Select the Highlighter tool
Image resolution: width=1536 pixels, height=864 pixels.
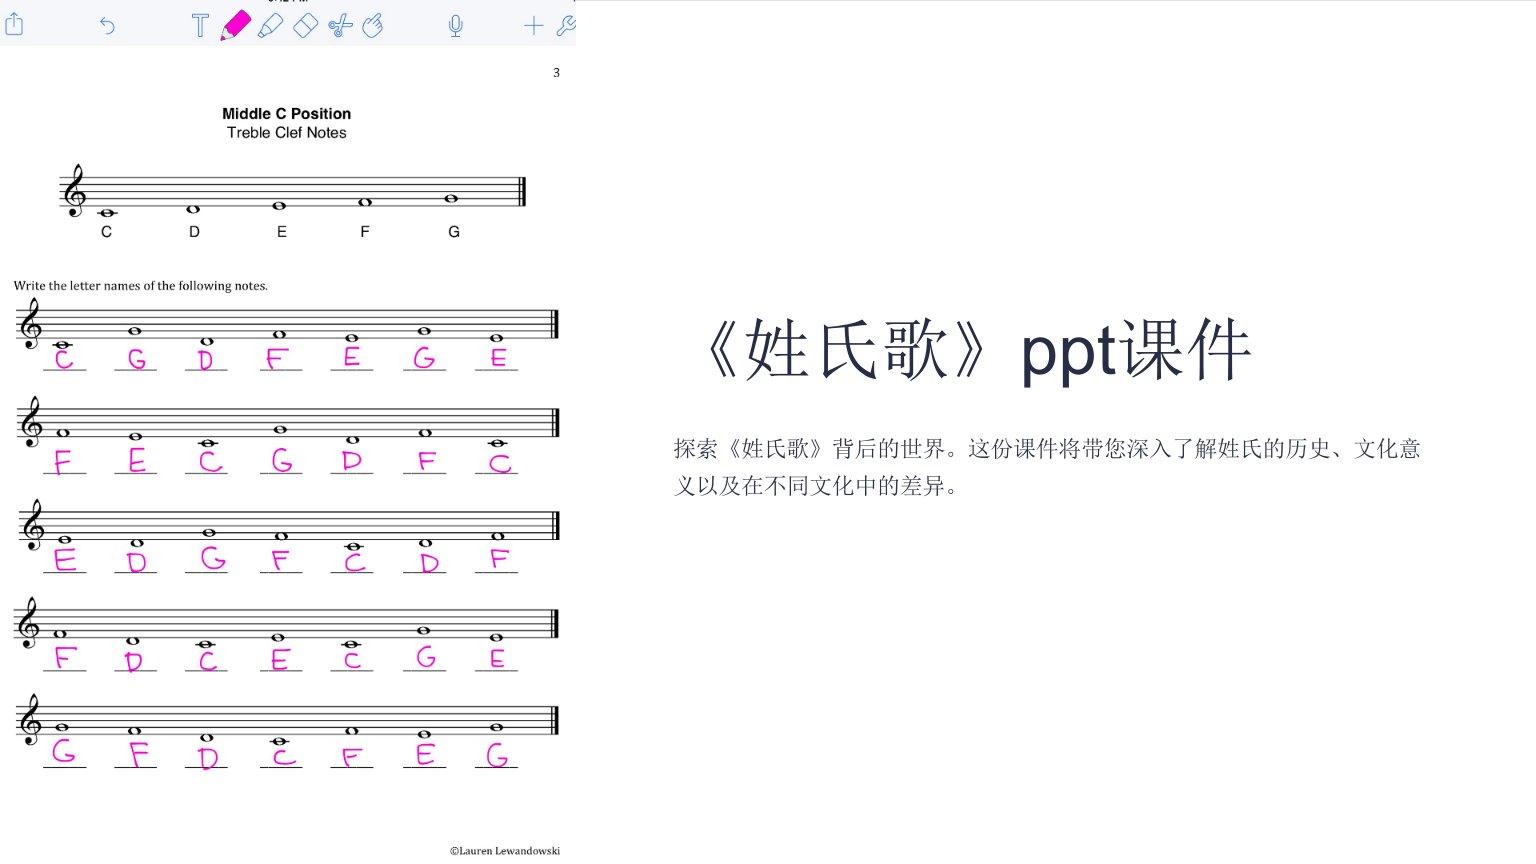pos(270,26)
